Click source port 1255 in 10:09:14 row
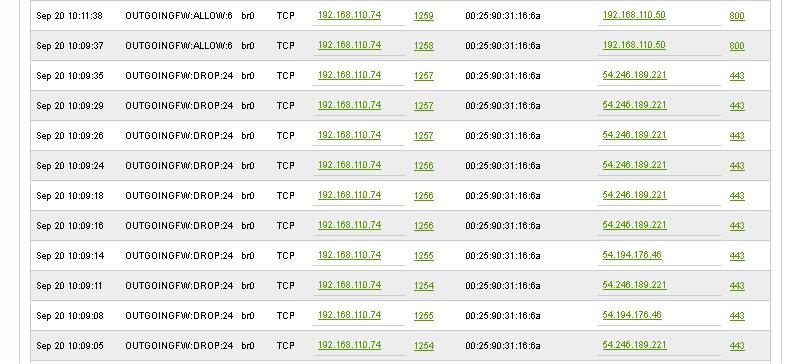The image size is (785, 364). pyautogui.click(x=424, y=256)
